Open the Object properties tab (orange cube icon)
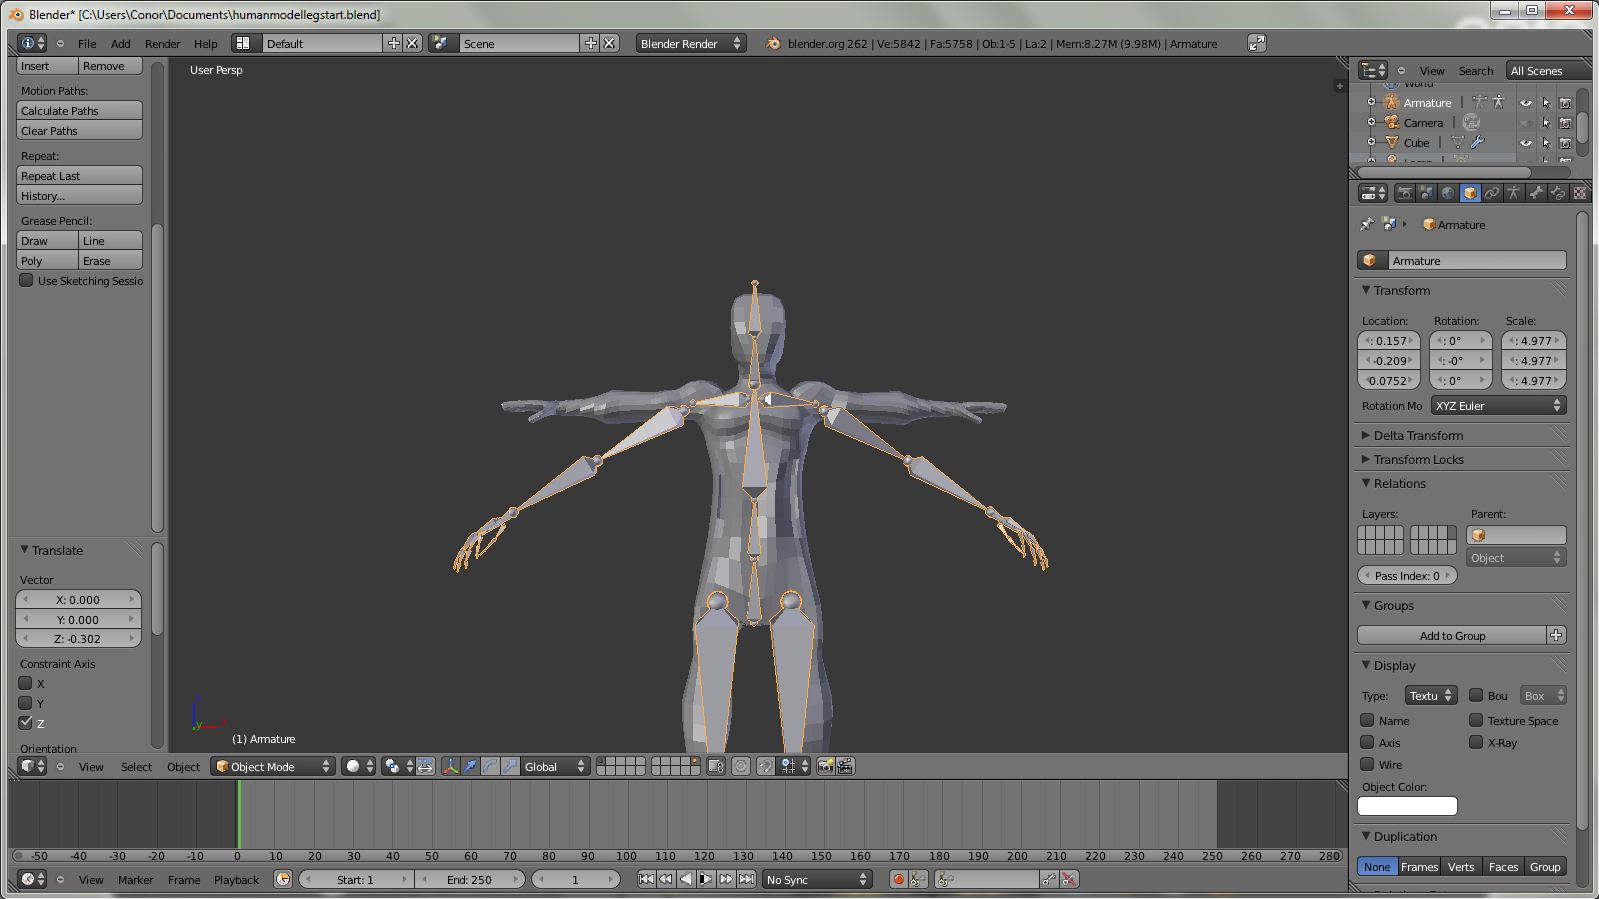This screenshot has width=1599, height=899. click(1470, 193)
